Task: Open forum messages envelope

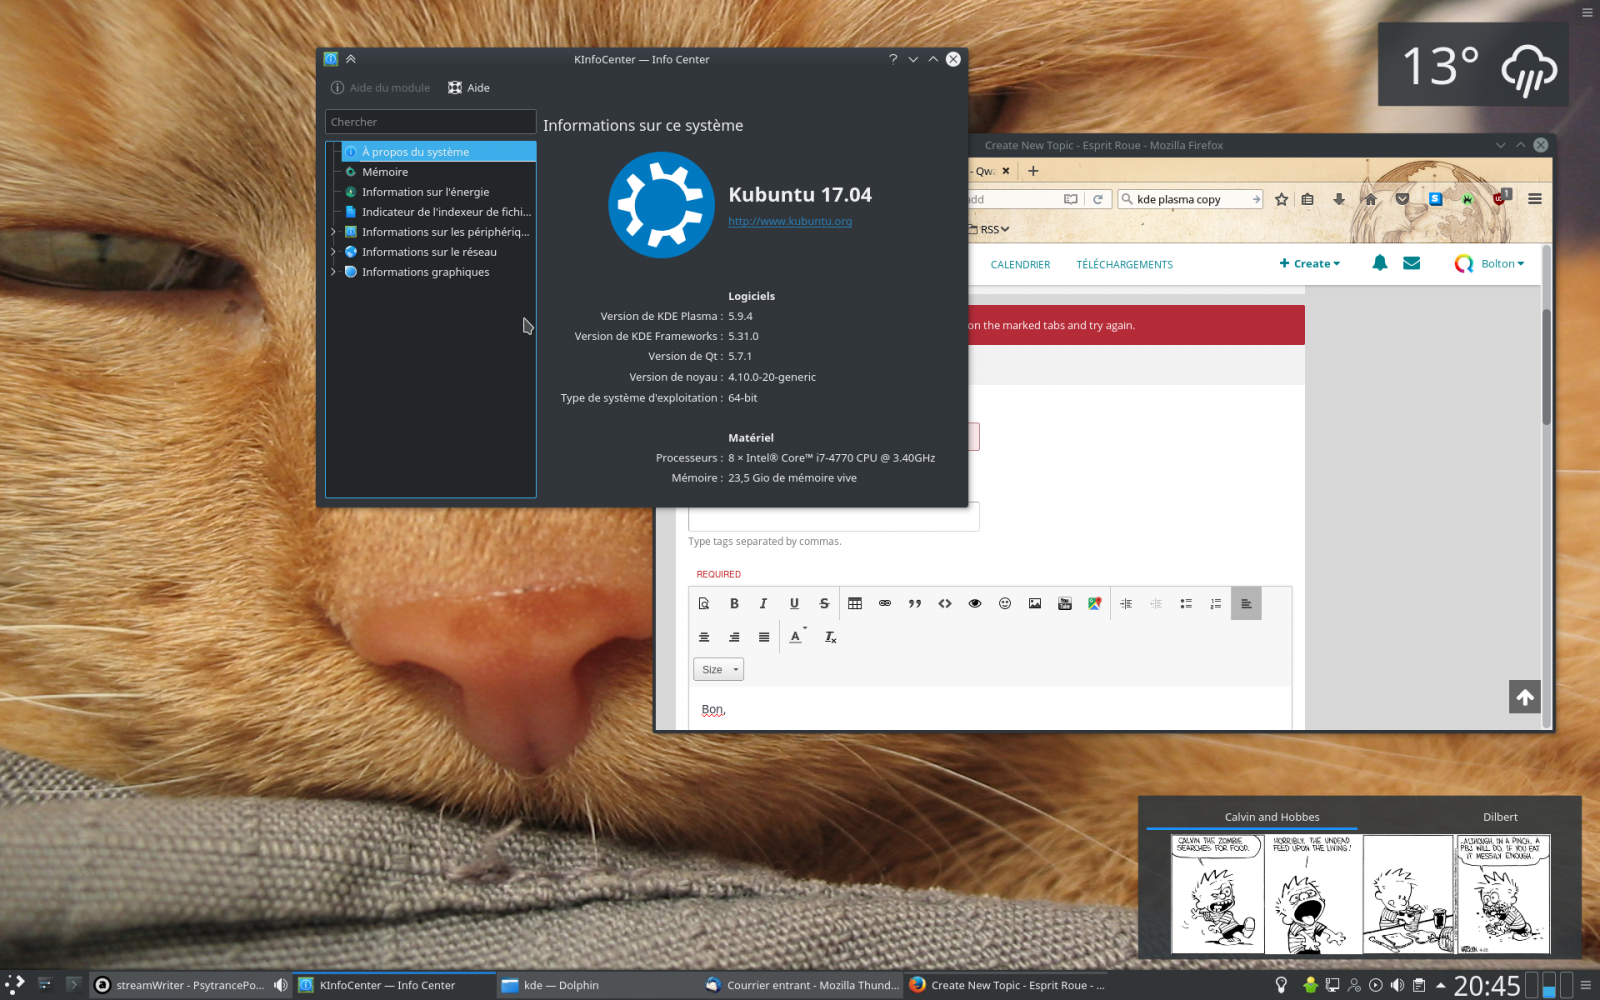Action: pos(1412,263)
